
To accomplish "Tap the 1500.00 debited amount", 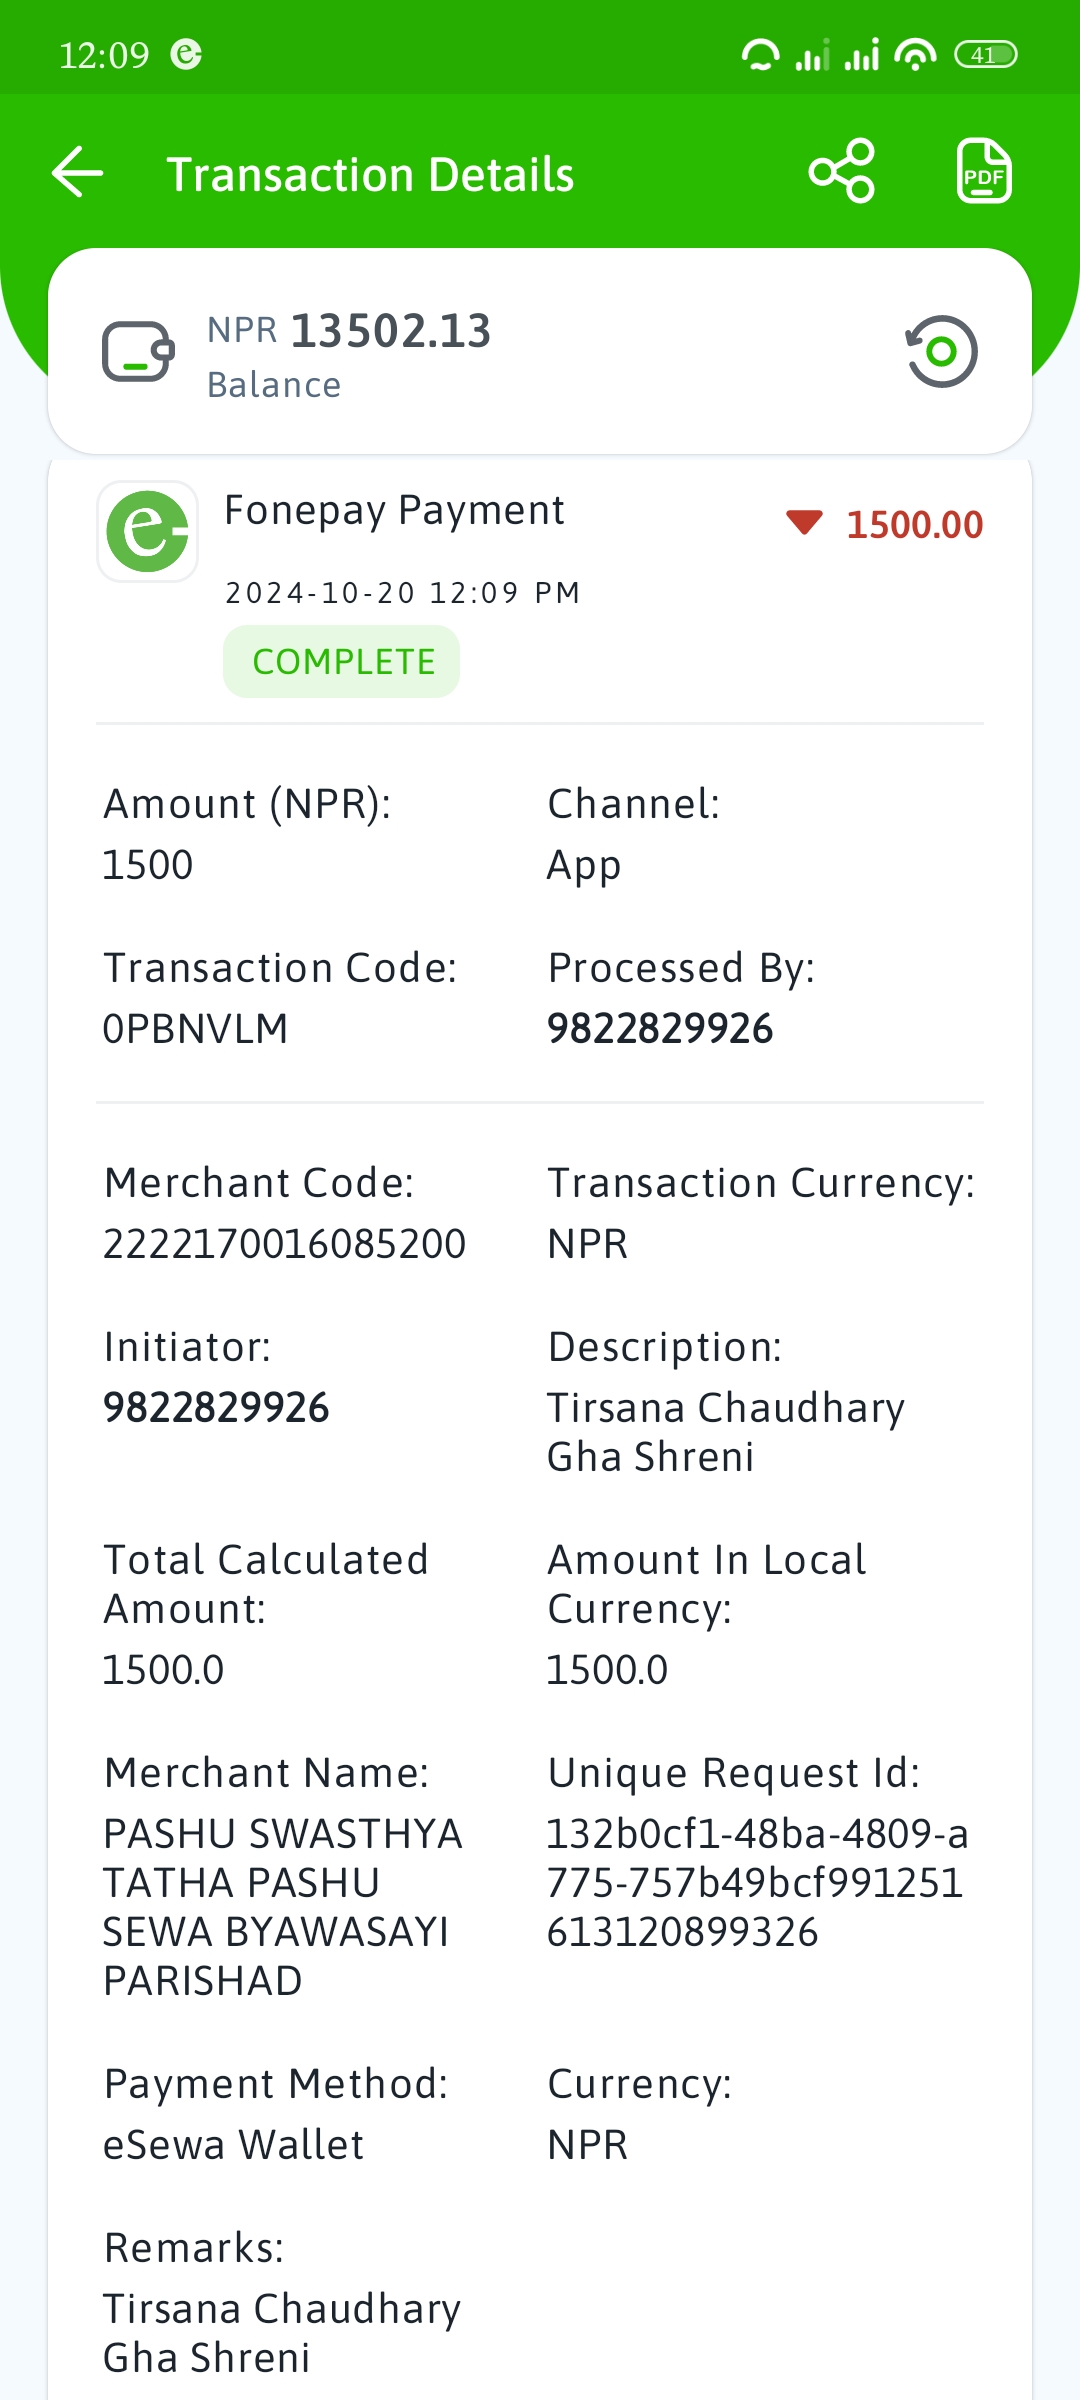I will tap(915, 524).
